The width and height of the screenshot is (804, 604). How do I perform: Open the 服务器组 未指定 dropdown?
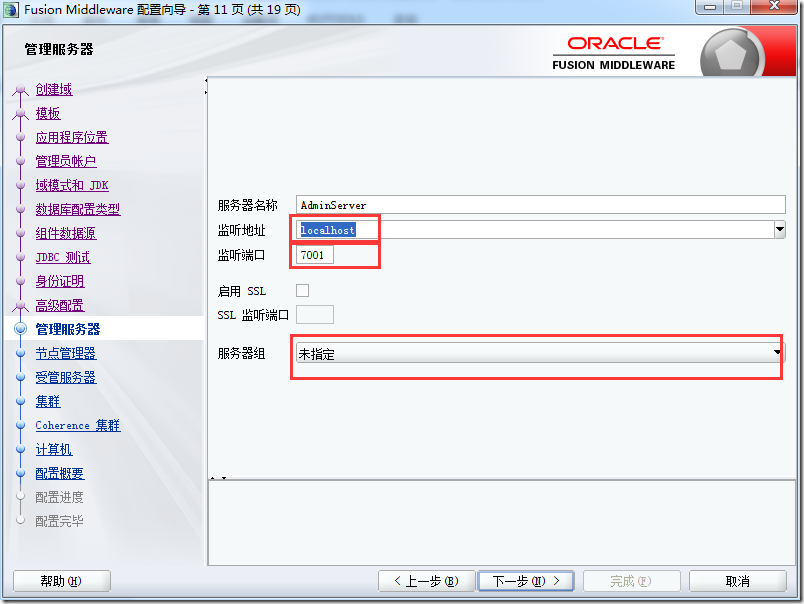(540, 353)
